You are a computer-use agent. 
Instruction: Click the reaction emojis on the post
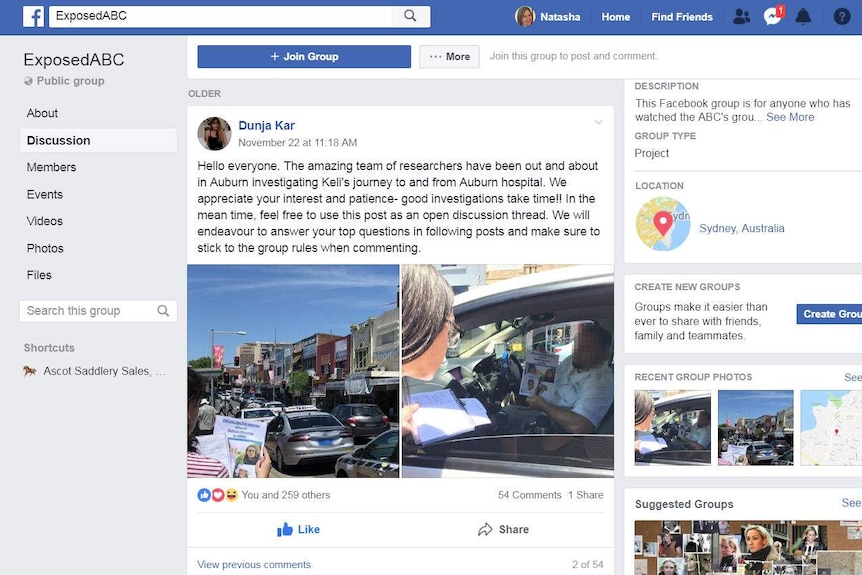[218, 495]
